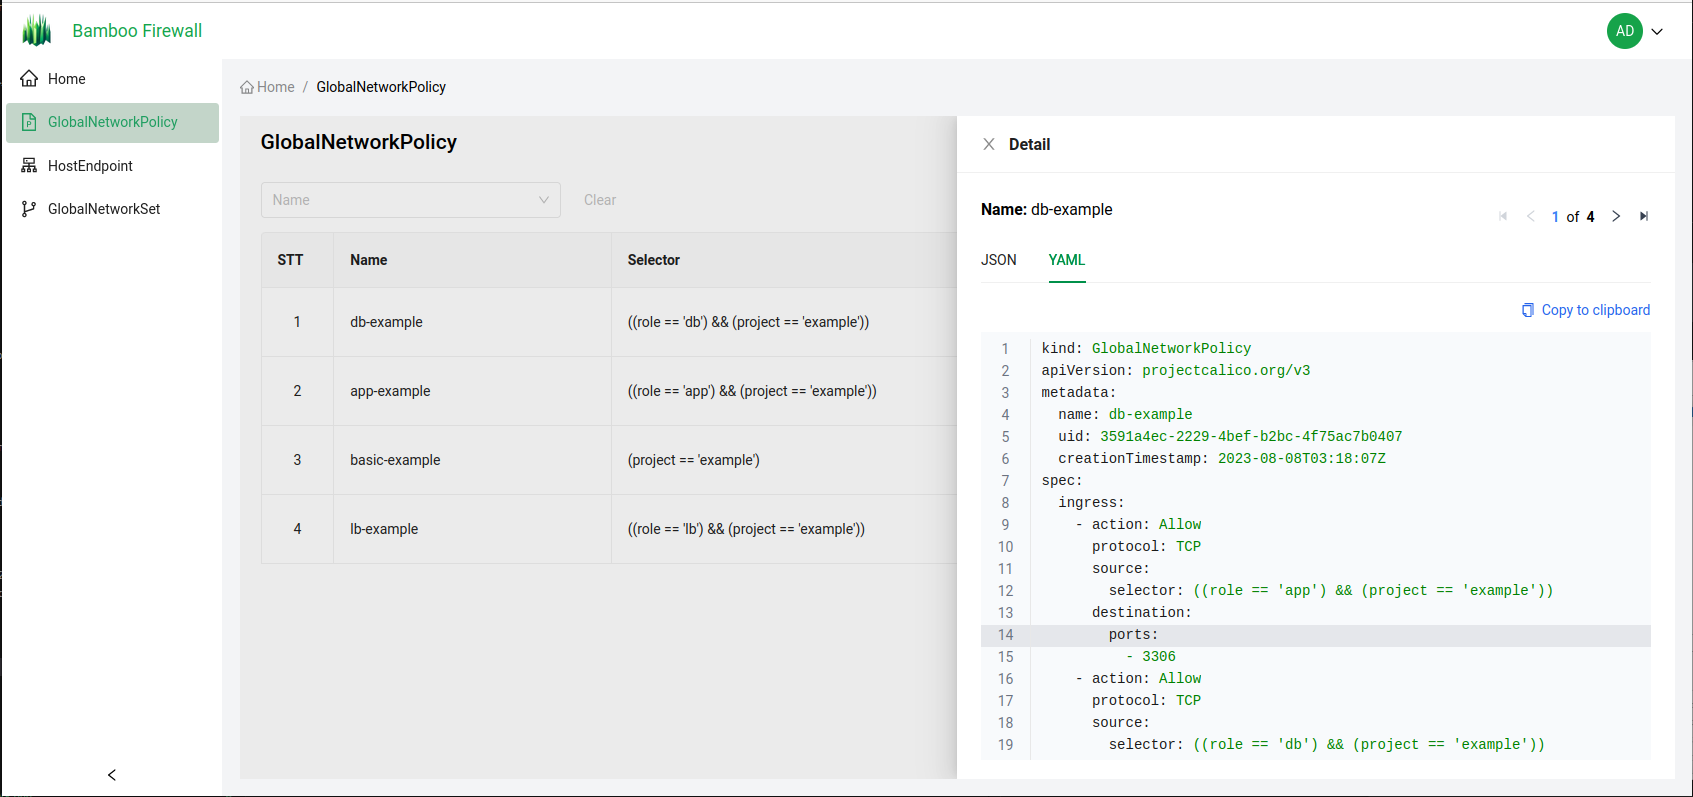Click the Bamboo Firewall title text
Viewport: 1693px width, 797px height.
[137, 31]
